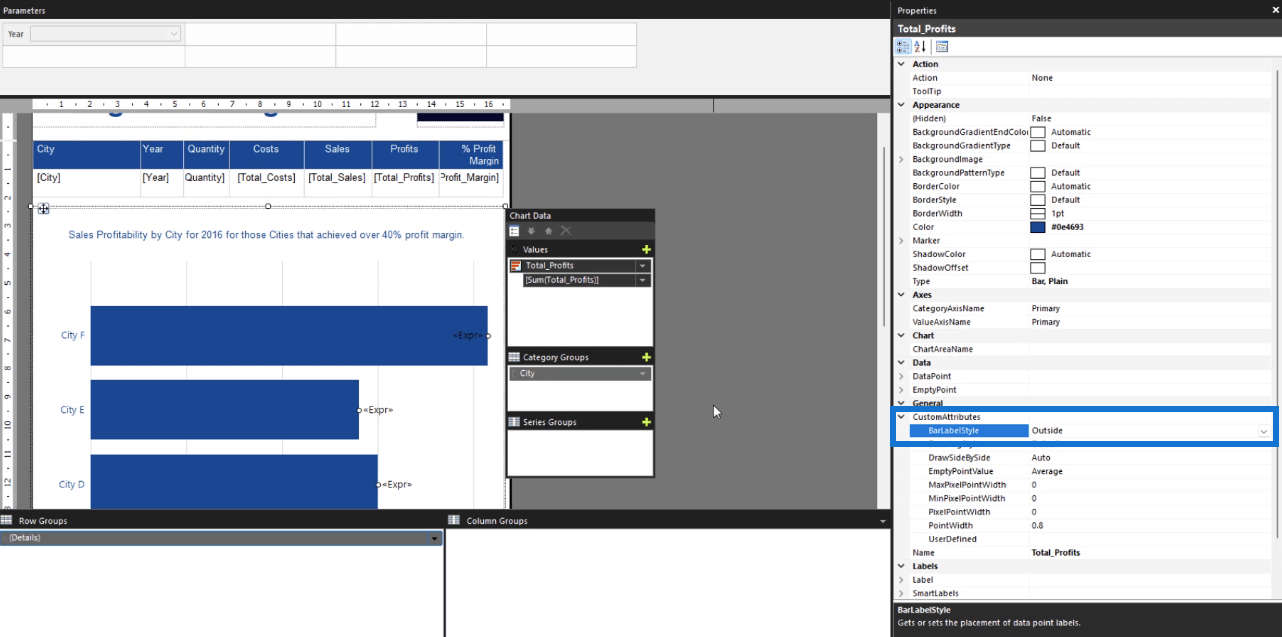Click the ShadowColor Automatic swatch
This screenshot has width=1282, height=637.
point(1038,254)
